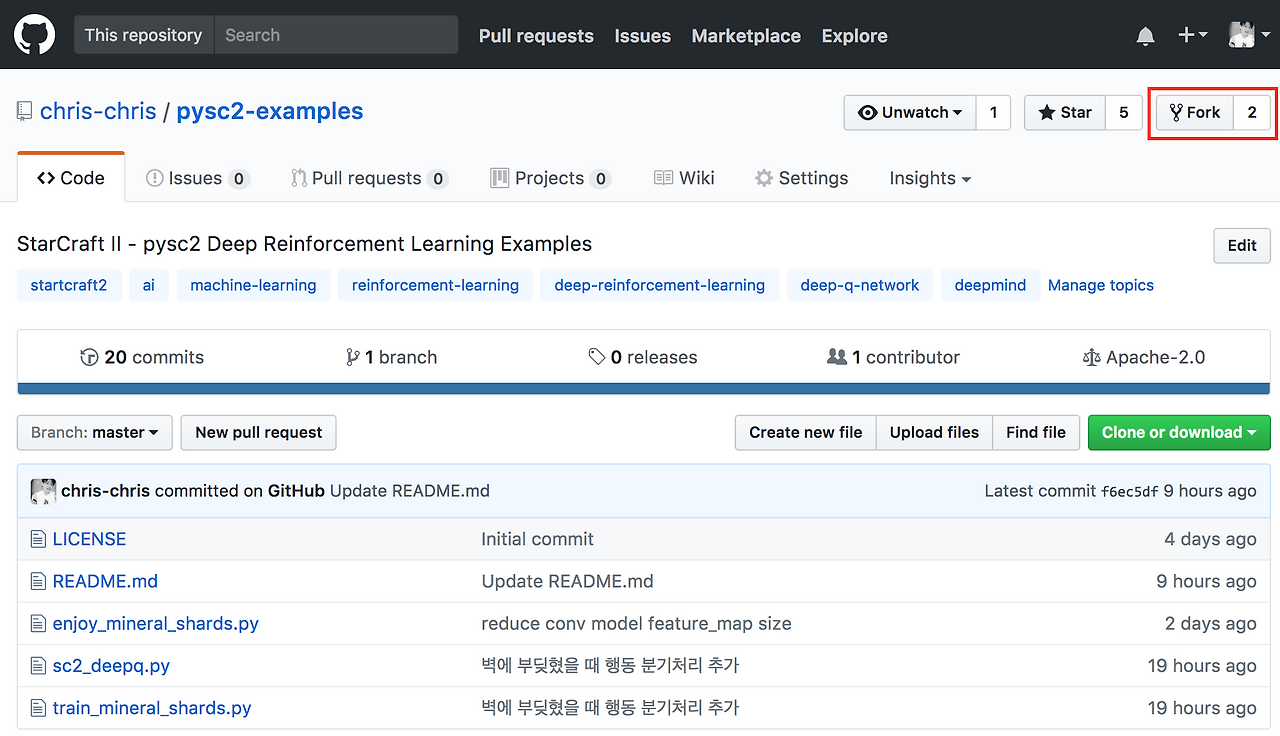The height and width of the screenshot is (736, 1280).
Task: Open the LICENSE file
Action: pos(89,539)
